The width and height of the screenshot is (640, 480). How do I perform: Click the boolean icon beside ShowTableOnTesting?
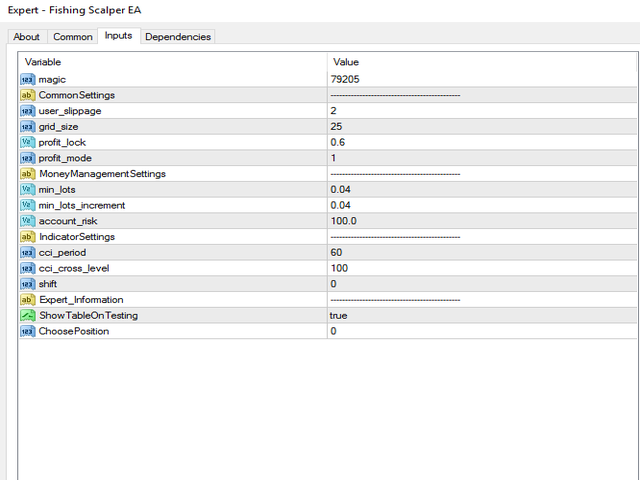coord(27,315)
